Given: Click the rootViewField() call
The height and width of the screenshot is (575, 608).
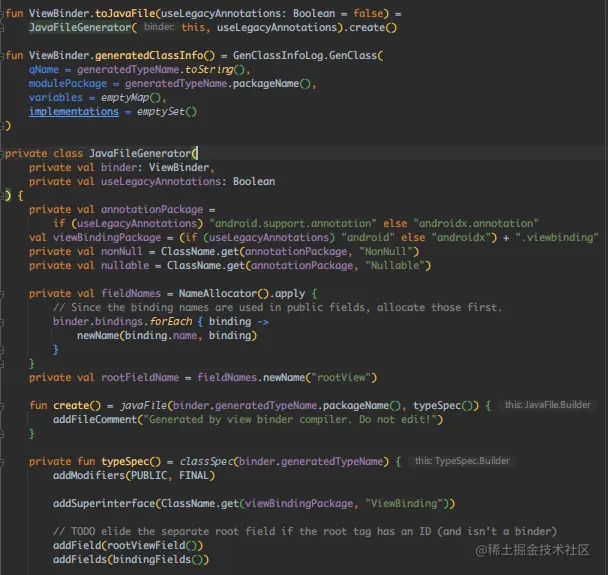Looking at the screenshot, I should pos(152,545).
